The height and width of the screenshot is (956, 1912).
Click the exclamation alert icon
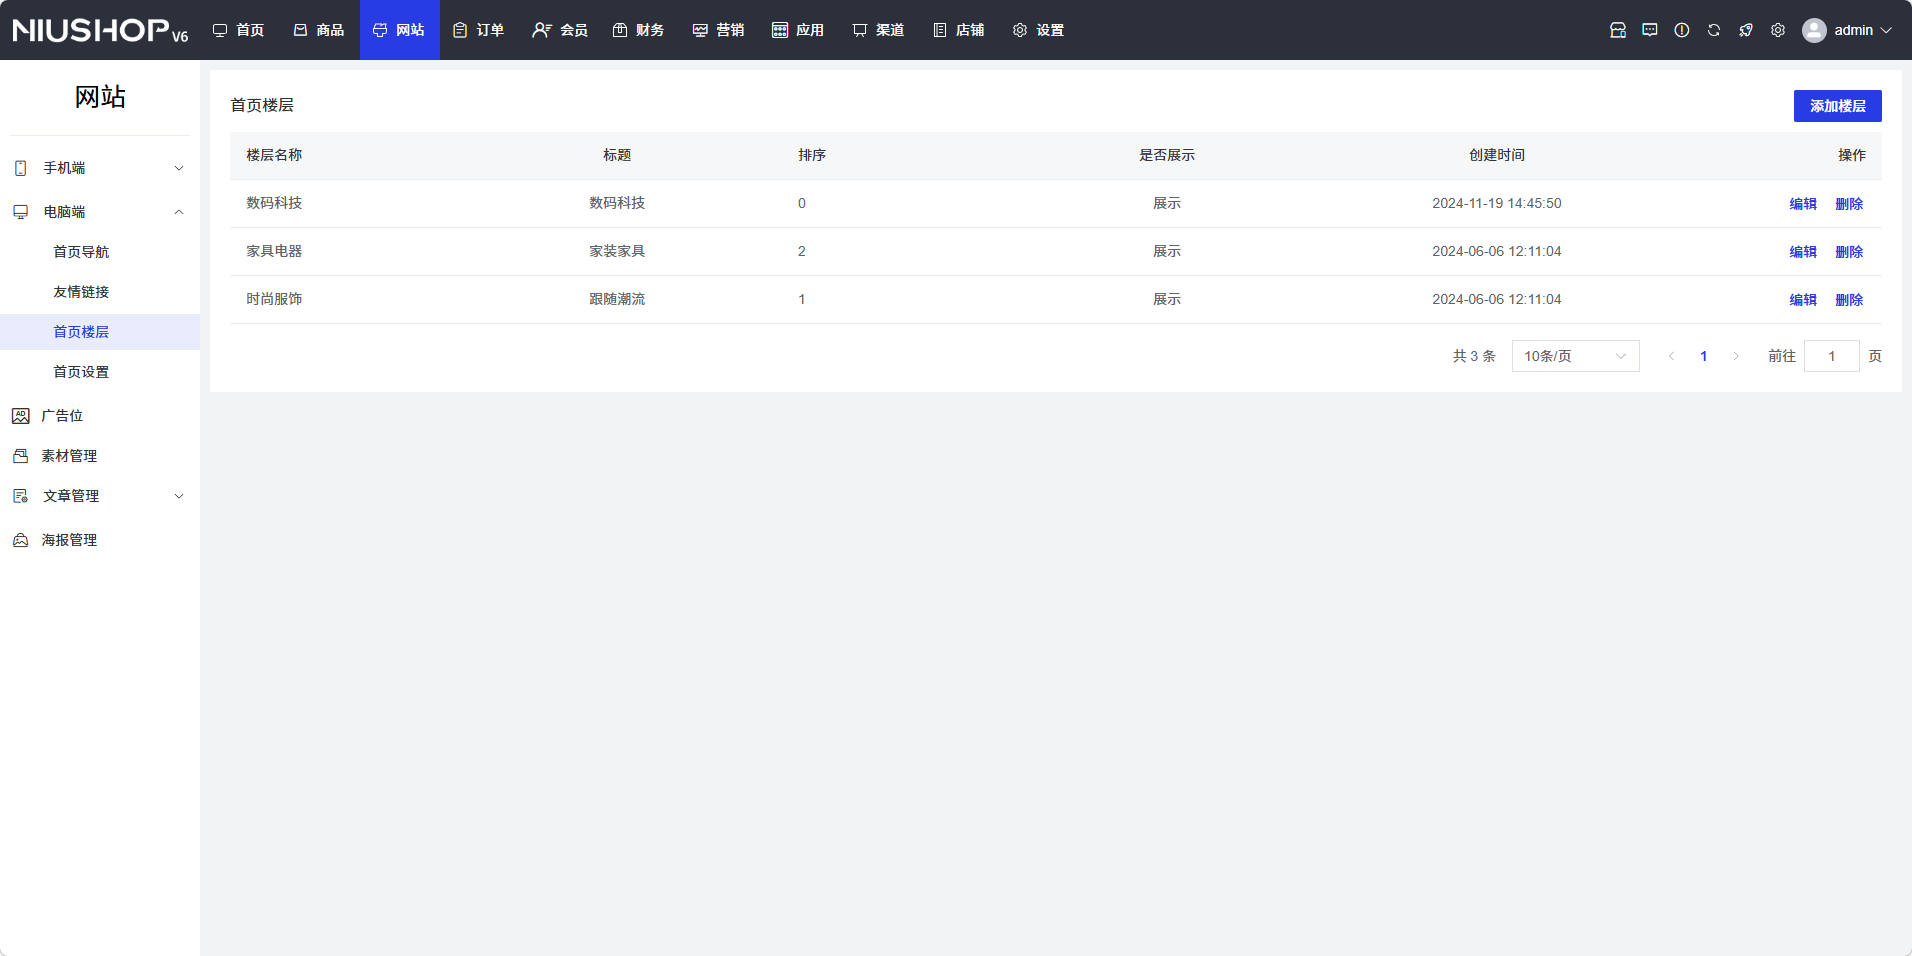tap(1681, 30)
